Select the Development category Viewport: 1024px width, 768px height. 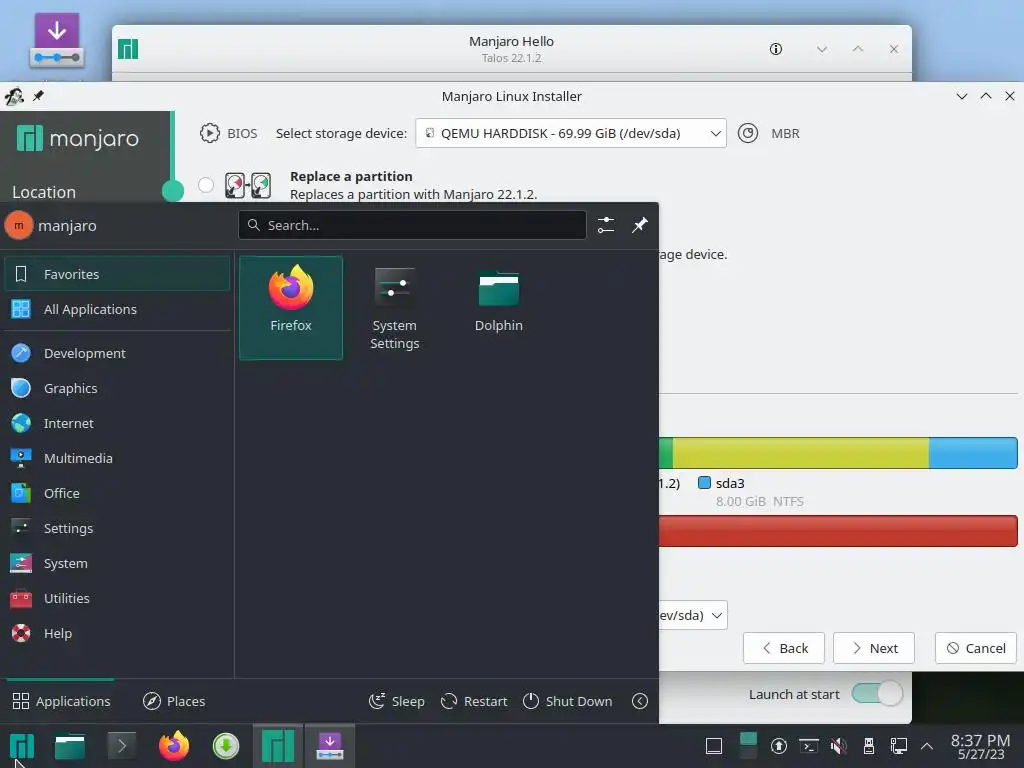117,353
